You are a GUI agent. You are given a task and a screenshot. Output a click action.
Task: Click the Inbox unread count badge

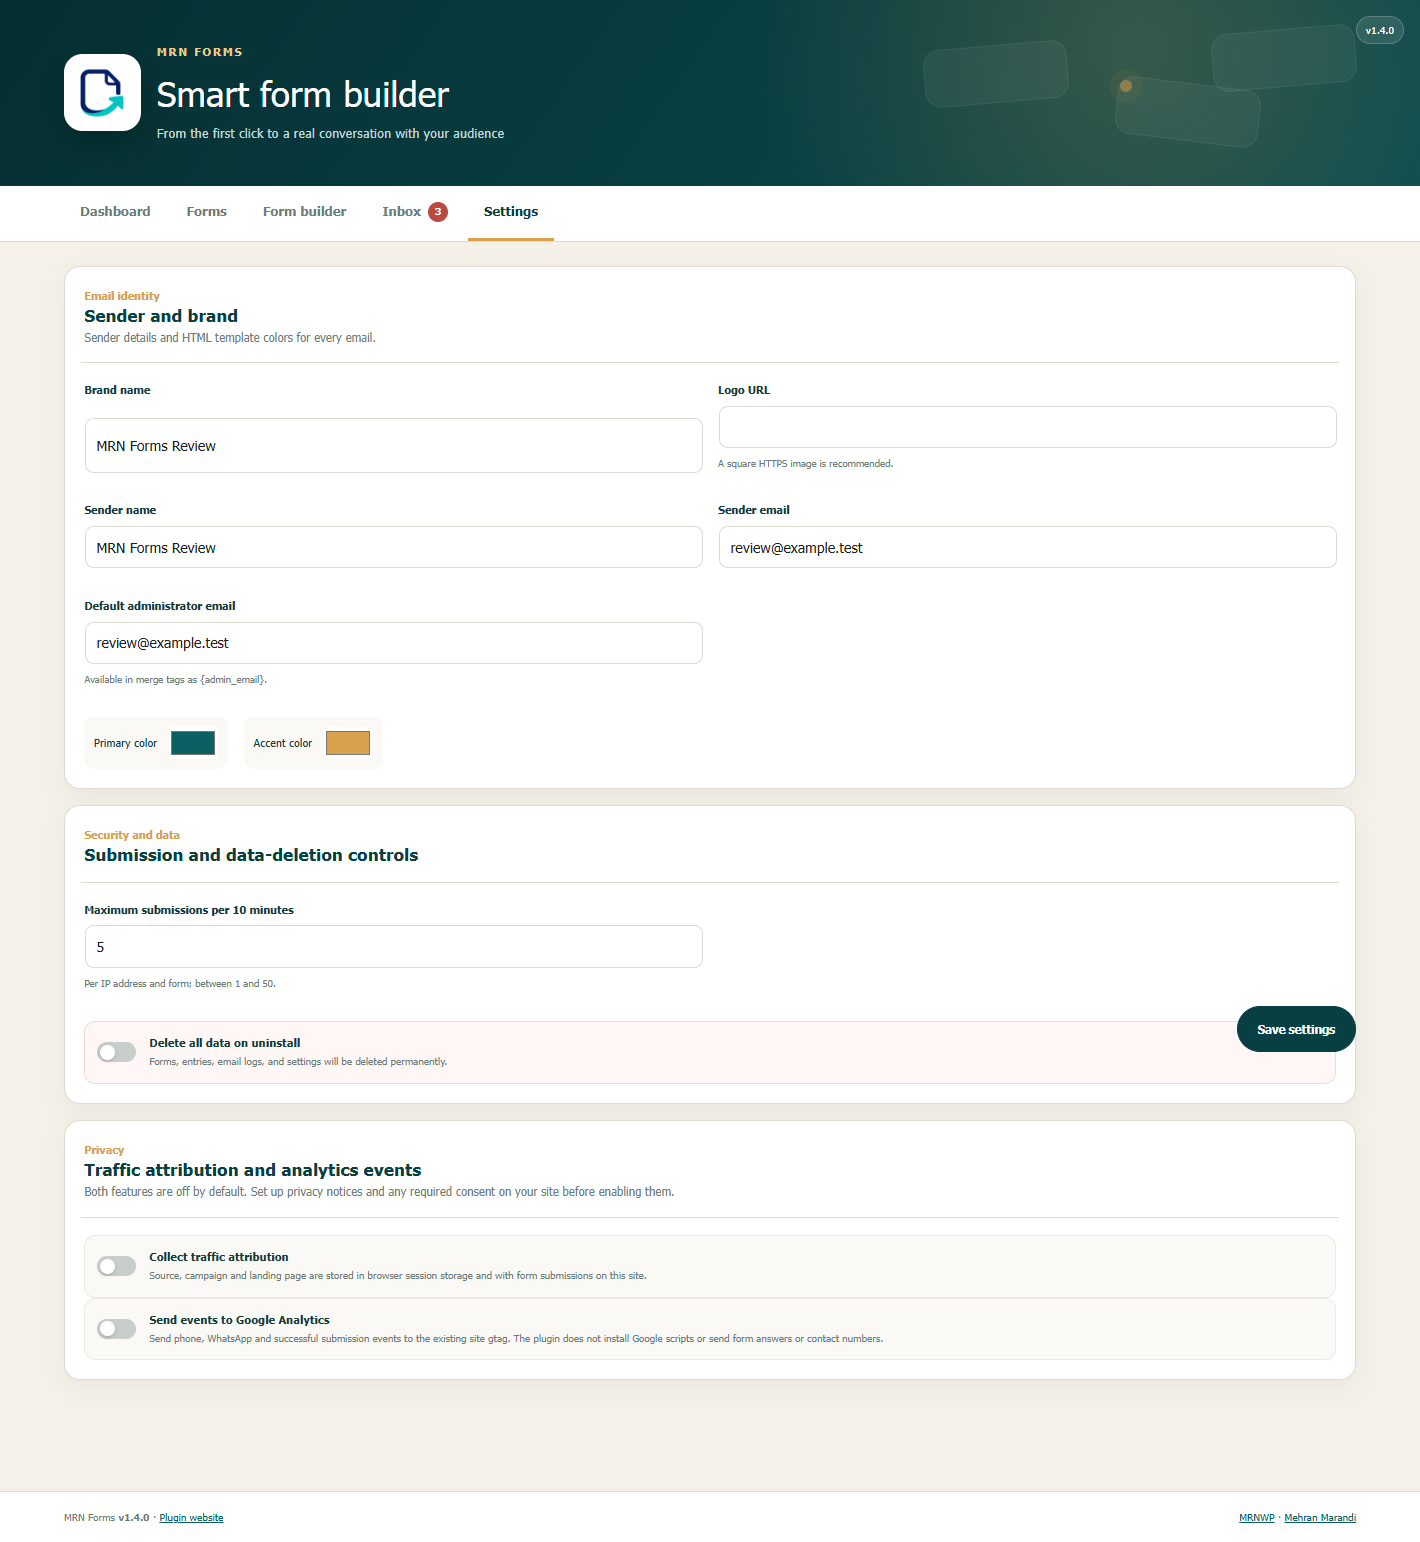coord(438,212)
